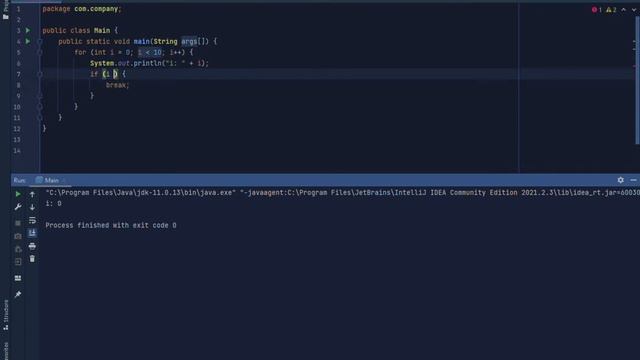Click line number 13 in gutter
Image resolution: width=640 pixels, height=360 pixels.
(17, 140)
